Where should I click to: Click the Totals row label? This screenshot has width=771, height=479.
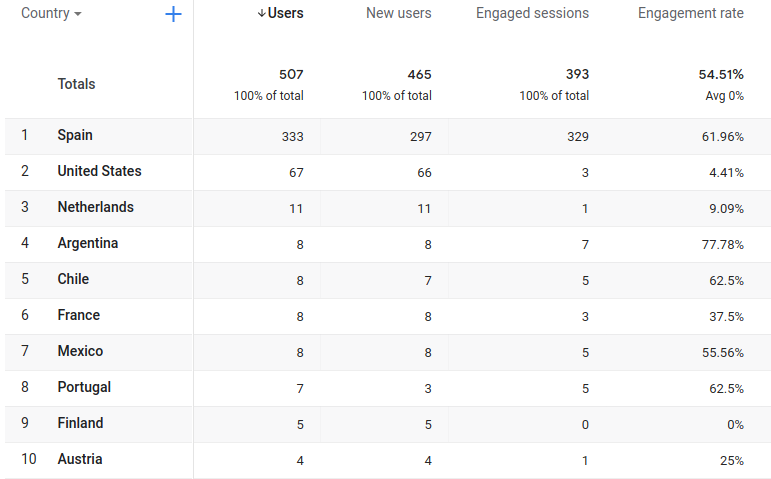pos(77,85)
